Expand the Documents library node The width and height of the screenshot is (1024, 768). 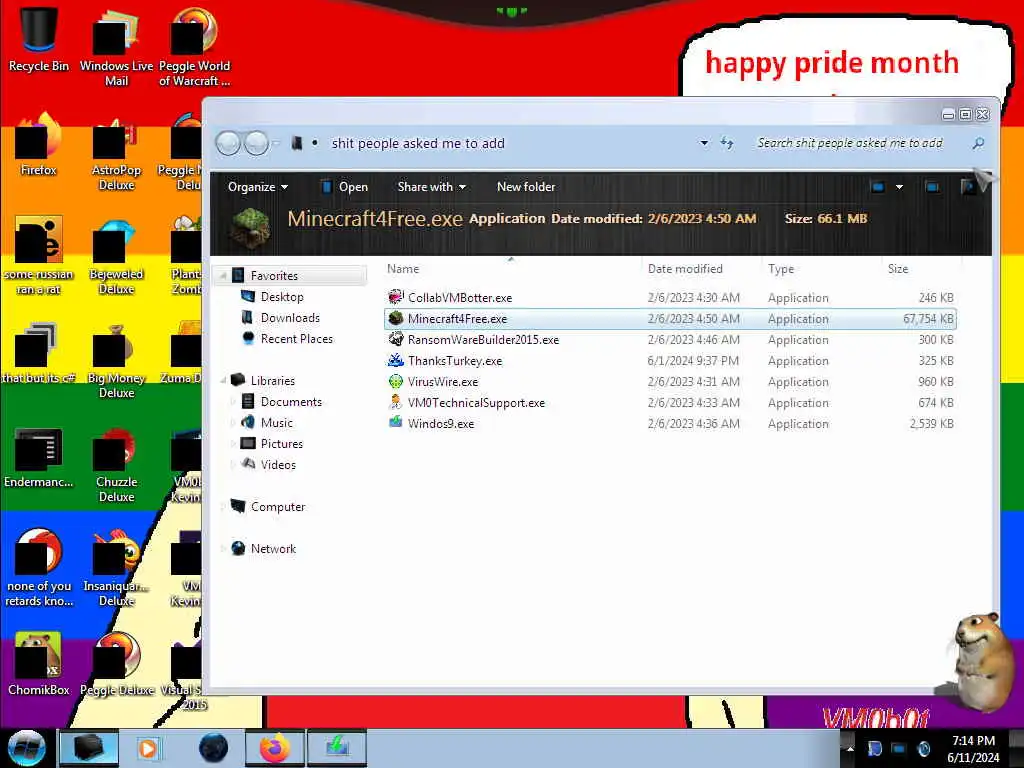coord(233,402)
